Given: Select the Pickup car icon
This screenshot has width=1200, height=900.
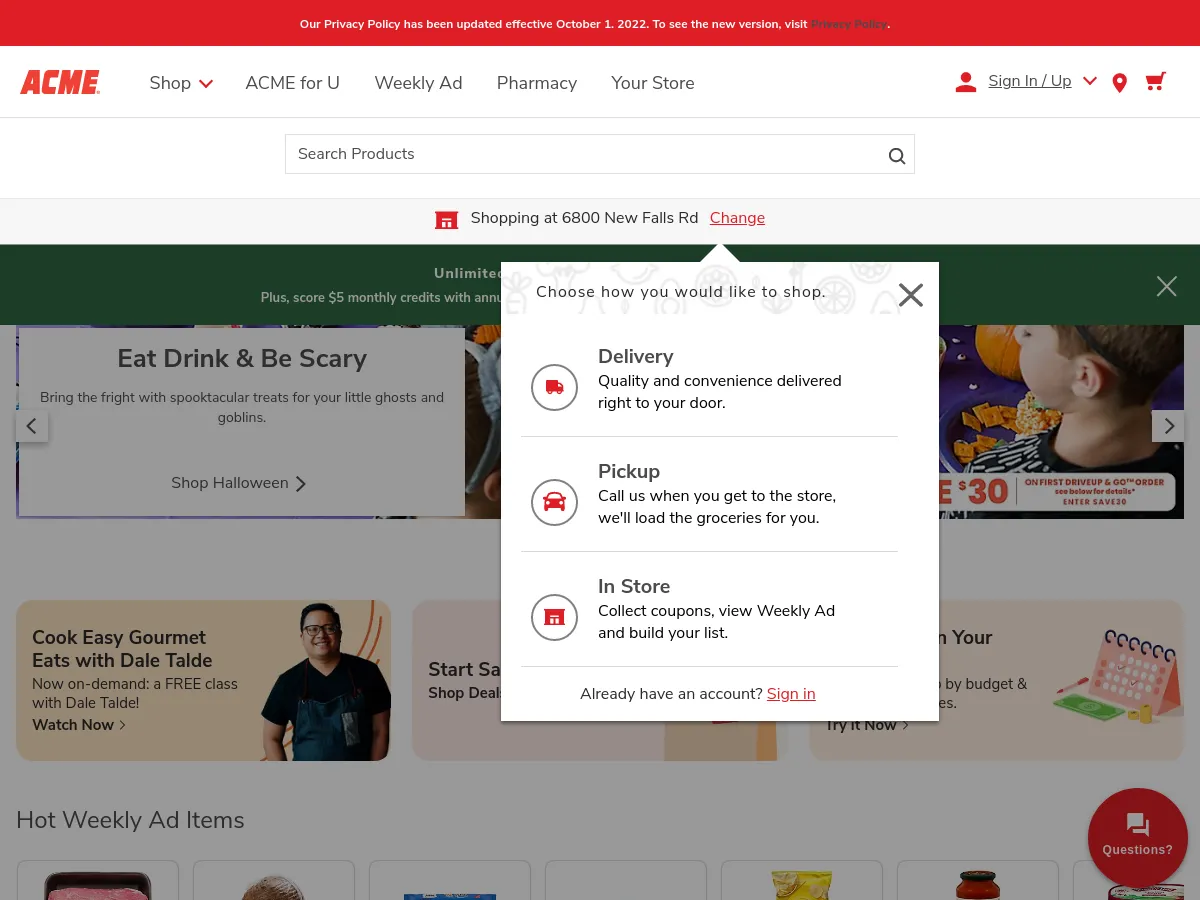Looking at the screenshot, I should pyautogui.click(x=554, y=502).
